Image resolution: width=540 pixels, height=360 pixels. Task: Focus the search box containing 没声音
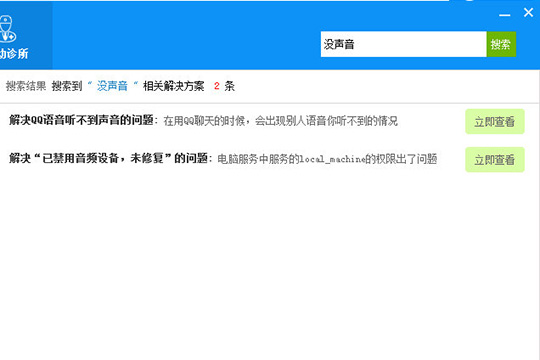[x=403, y=44]
